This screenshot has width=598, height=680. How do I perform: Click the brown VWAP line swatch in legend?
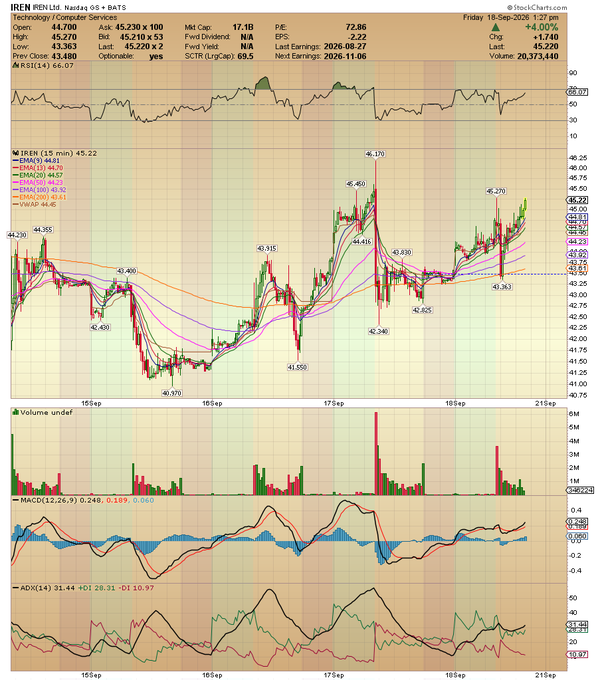pos(16,205)
